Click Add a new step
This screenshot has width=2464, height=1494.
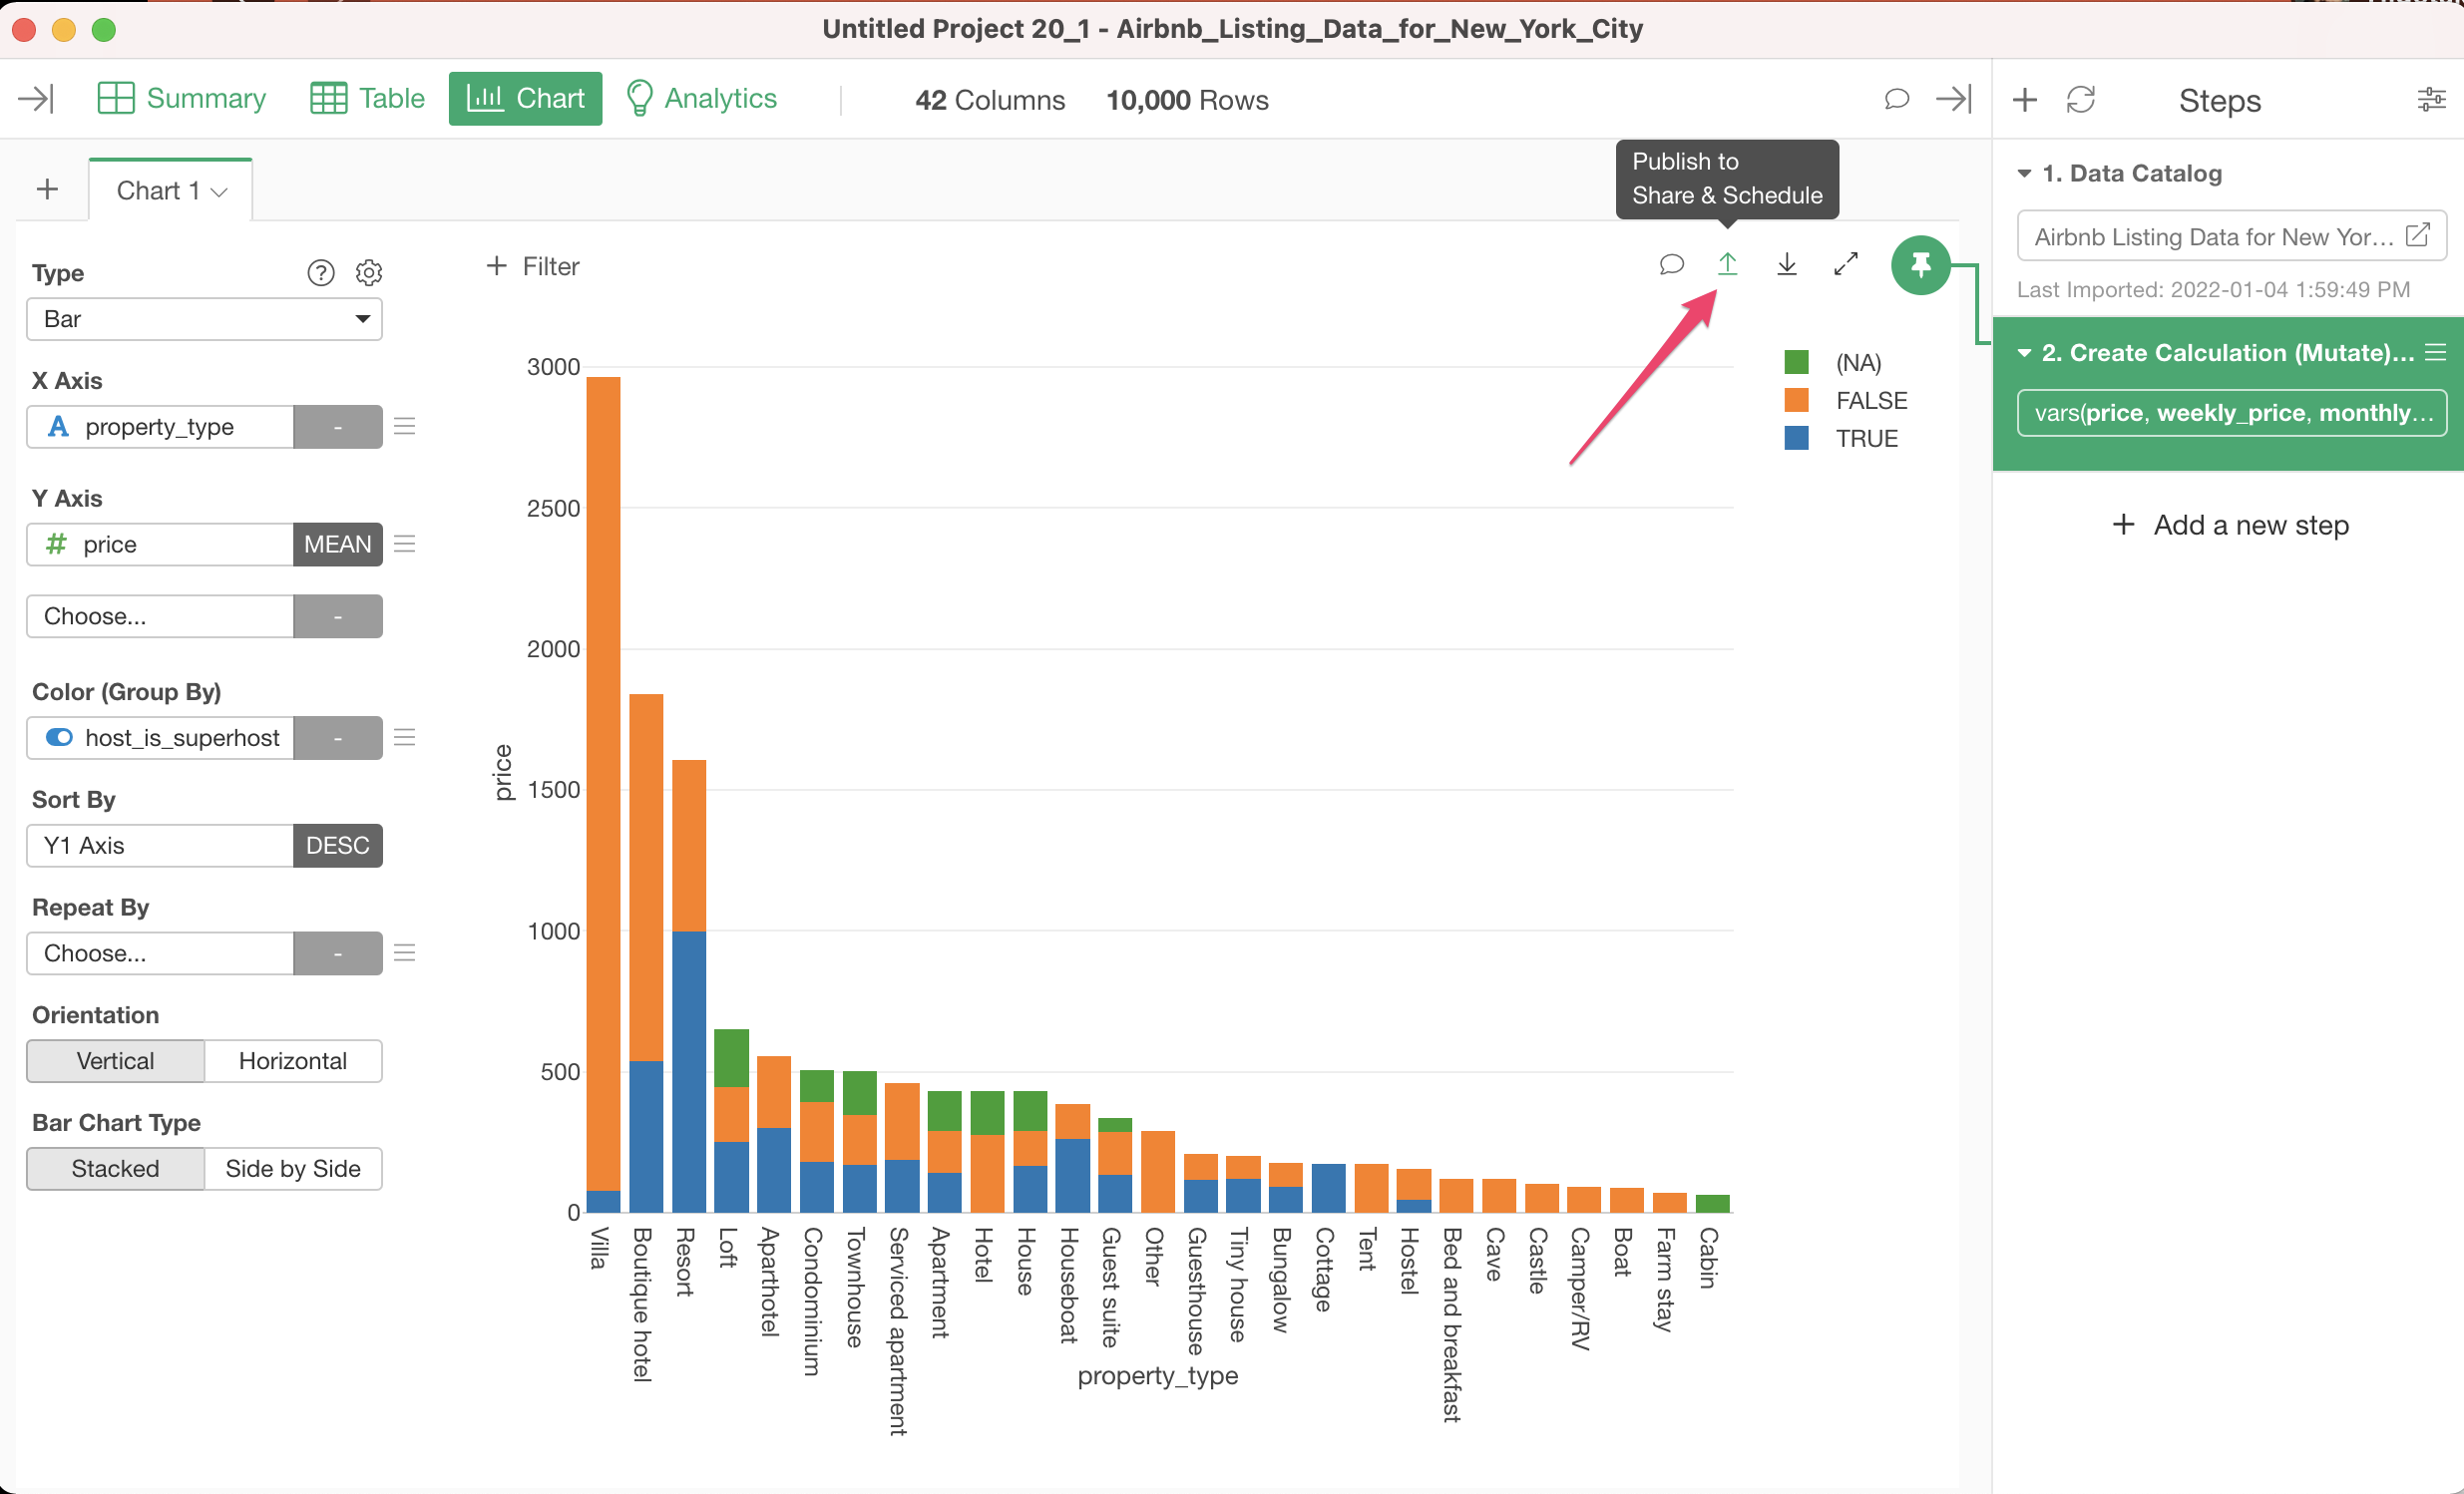point(2230,525)
